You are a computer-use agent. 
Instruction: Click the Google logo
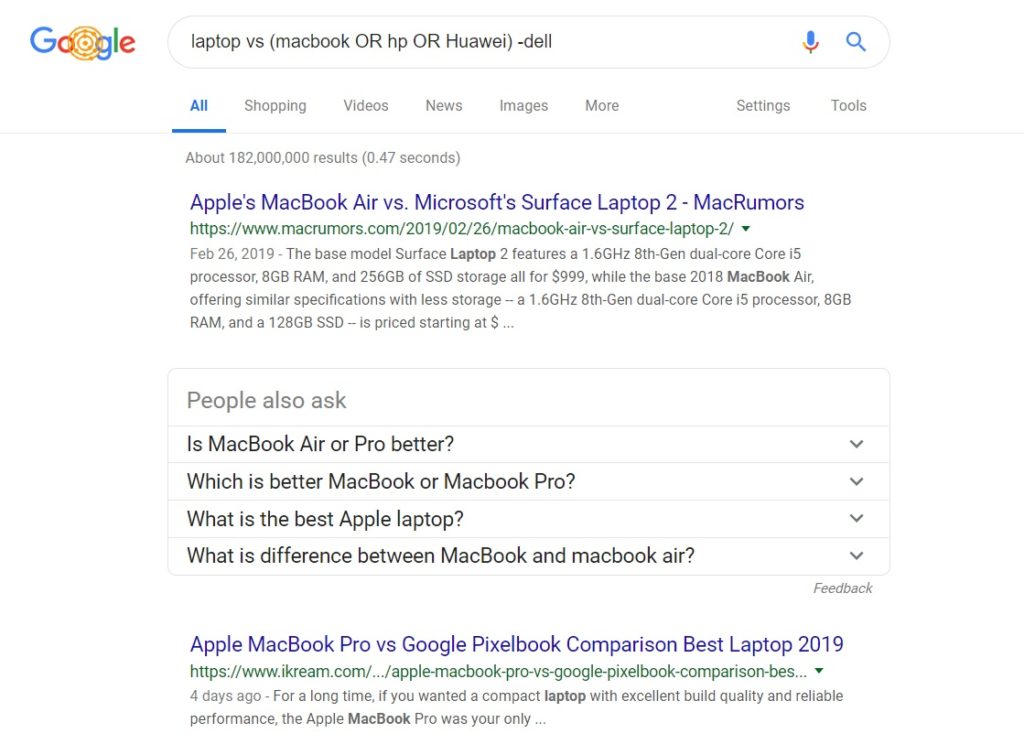click(x=83, y=42)
